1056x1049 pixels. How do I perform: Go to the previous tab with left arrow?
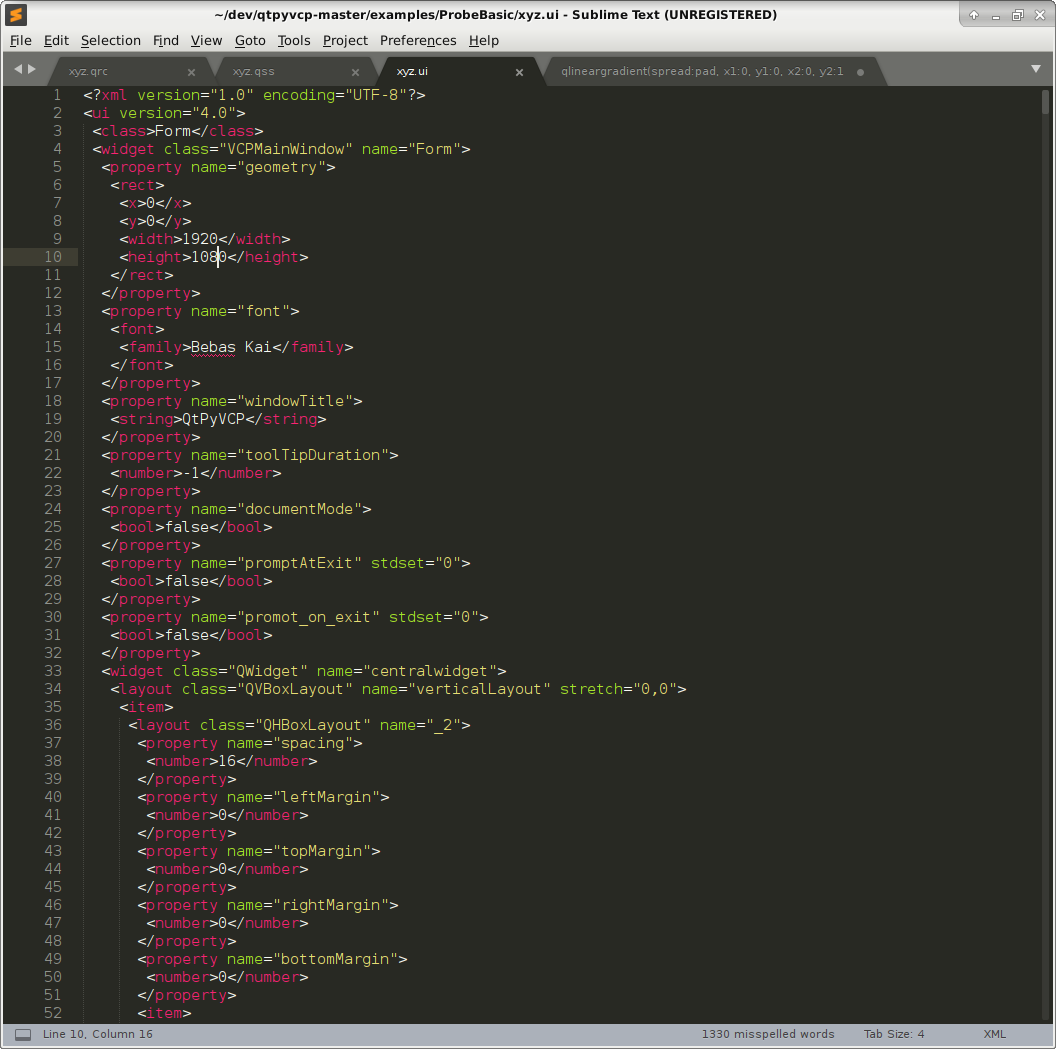pyautogui.click(x=18, y=69)
